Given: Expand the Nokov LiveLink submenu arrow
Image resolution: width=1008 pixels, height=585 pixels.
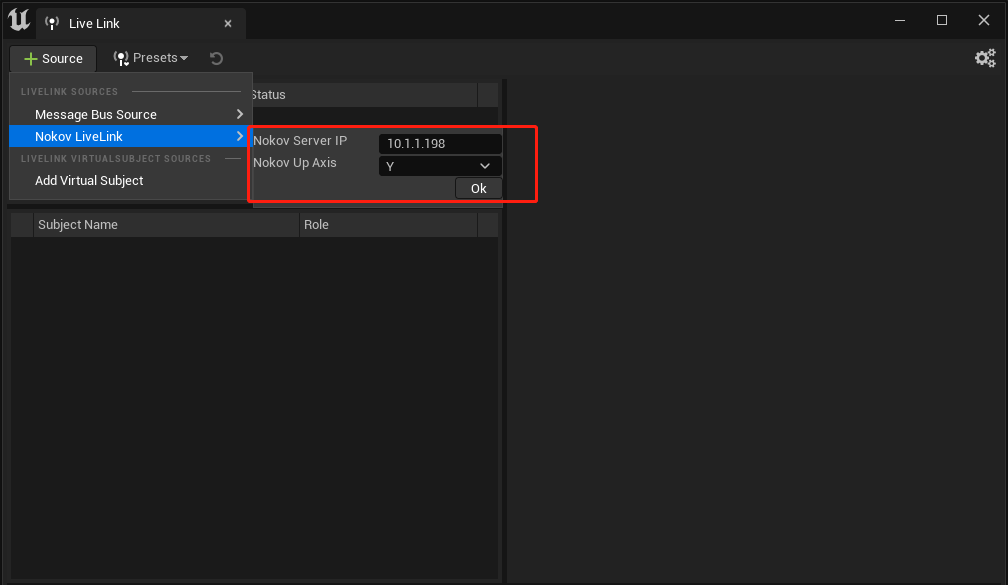Looking at the screenshot, I should tap(240, 136).
